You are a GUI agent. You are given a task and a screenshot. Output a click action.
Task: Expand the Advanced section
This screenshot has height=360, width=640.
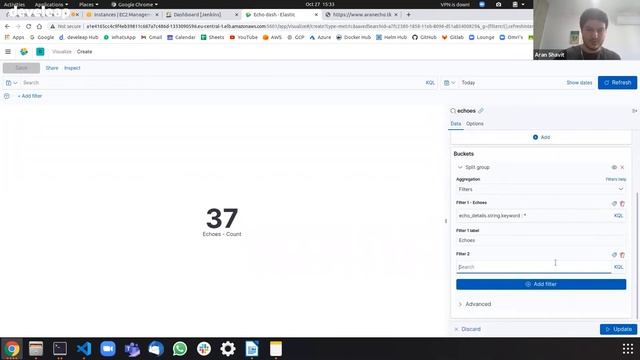pyautogui.click(x=475, y=304)
